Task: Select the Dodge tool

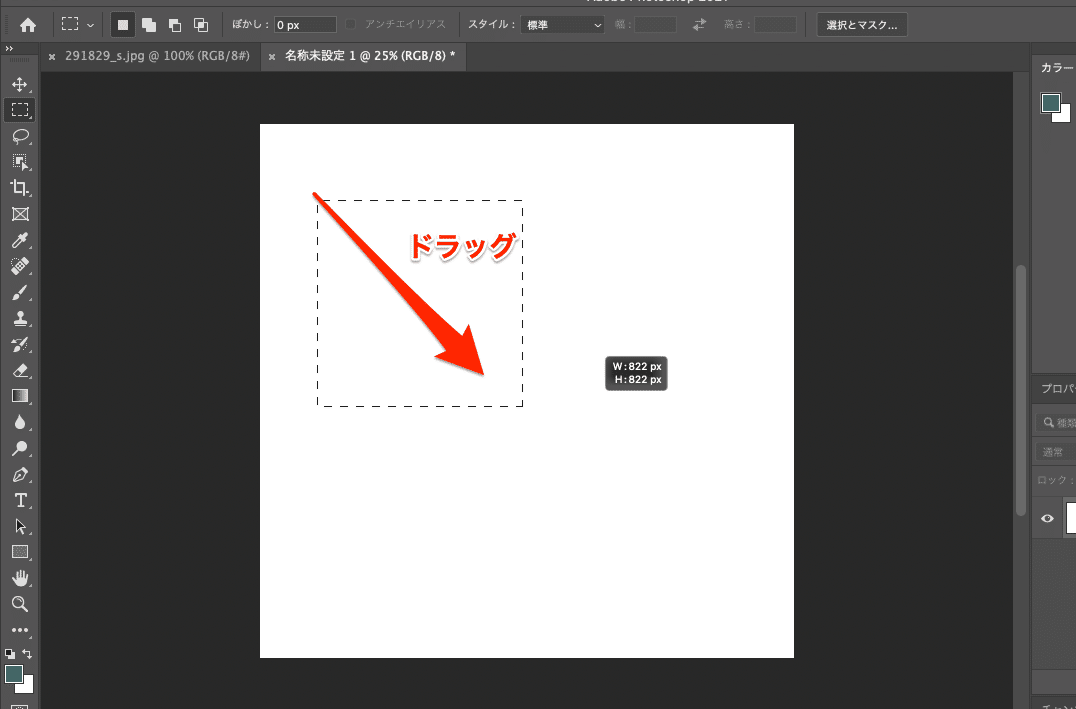Action: pyautogui.click(x=20, y=448)
